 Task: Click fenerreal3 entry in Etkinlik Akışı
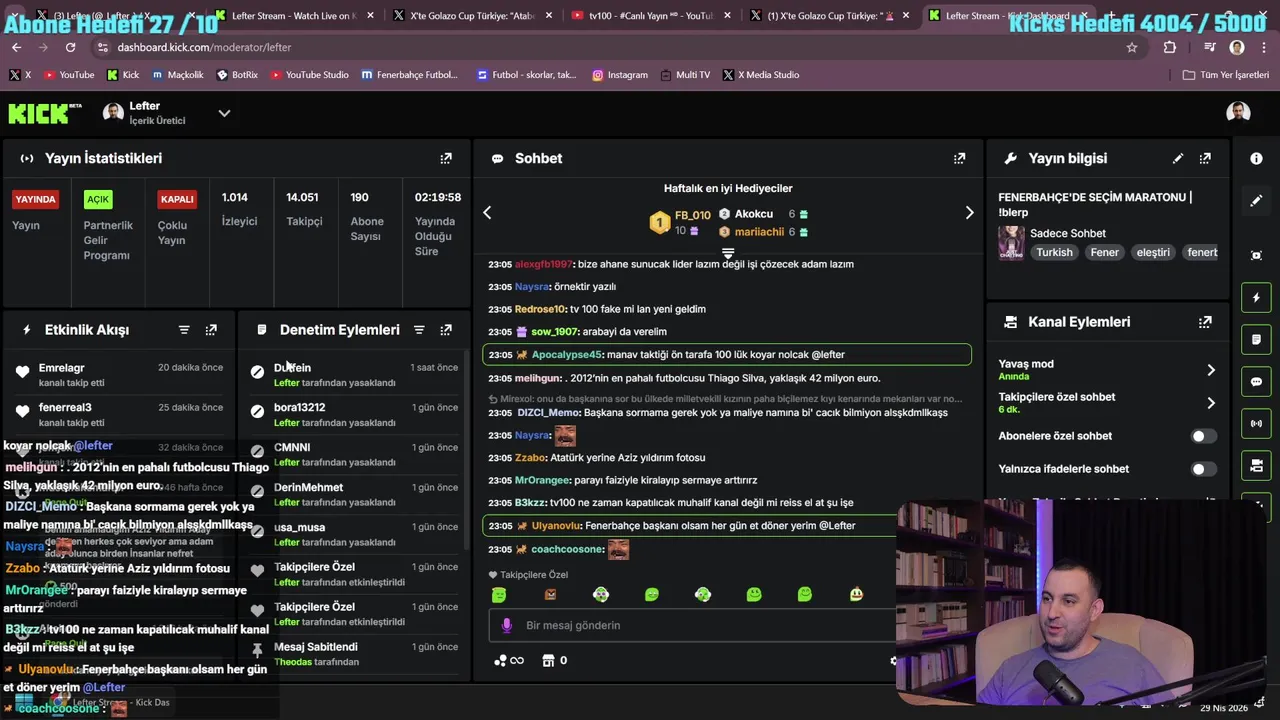(x=119, y=414)
